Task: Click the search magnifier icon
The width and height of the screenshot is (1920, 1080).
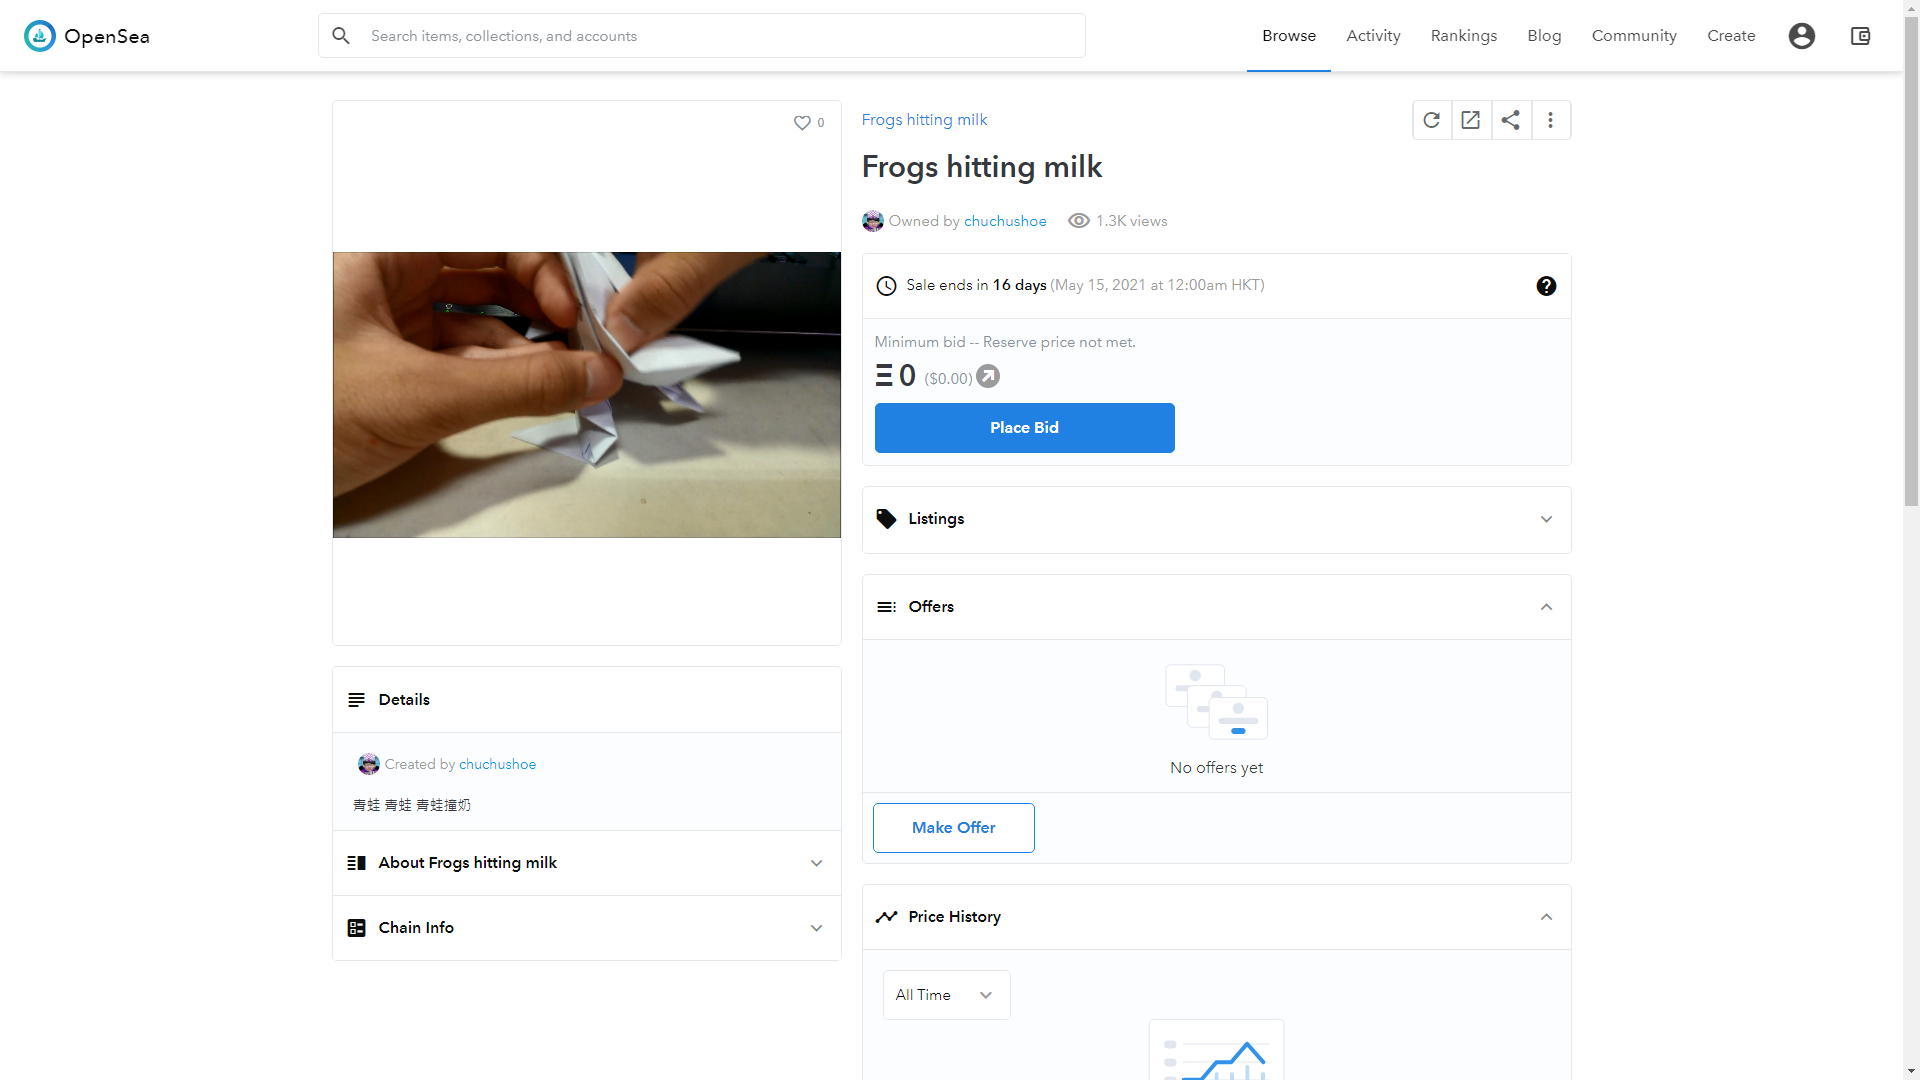Action: coord(341,36)
